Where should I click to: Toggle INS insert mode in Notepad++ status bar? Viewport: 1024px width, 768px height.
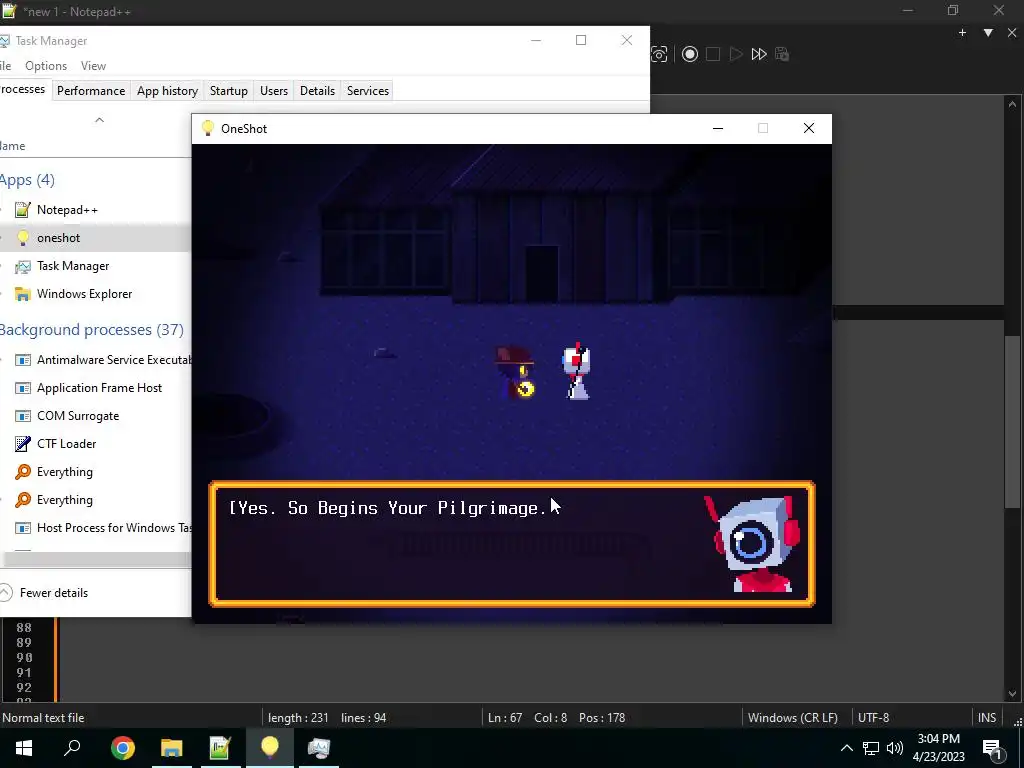[986, 717]
